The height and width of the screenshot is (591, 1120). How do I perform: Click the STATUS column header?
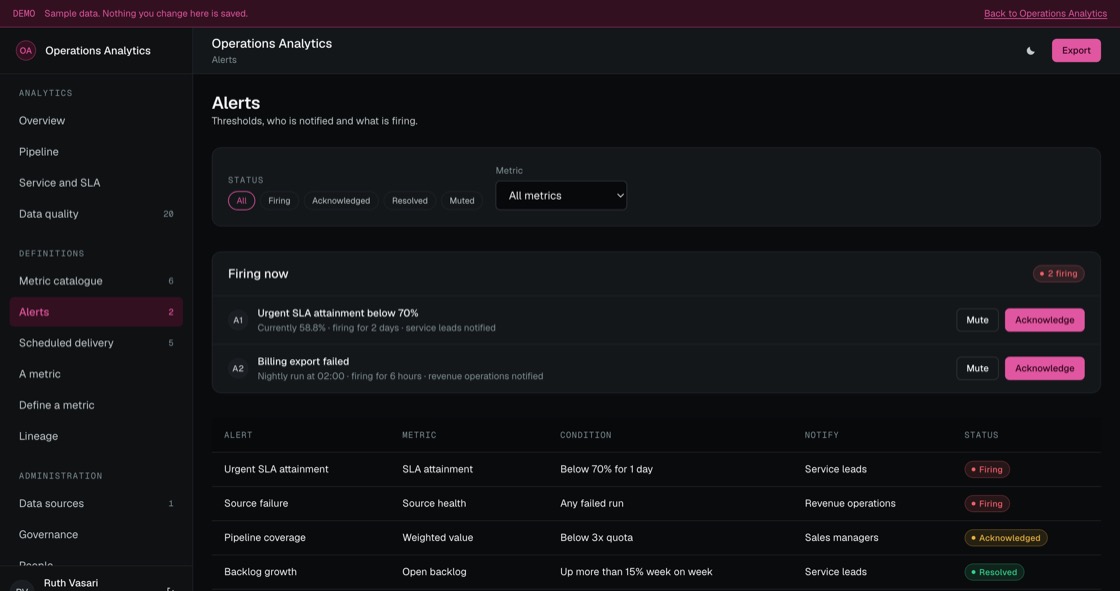981,435
